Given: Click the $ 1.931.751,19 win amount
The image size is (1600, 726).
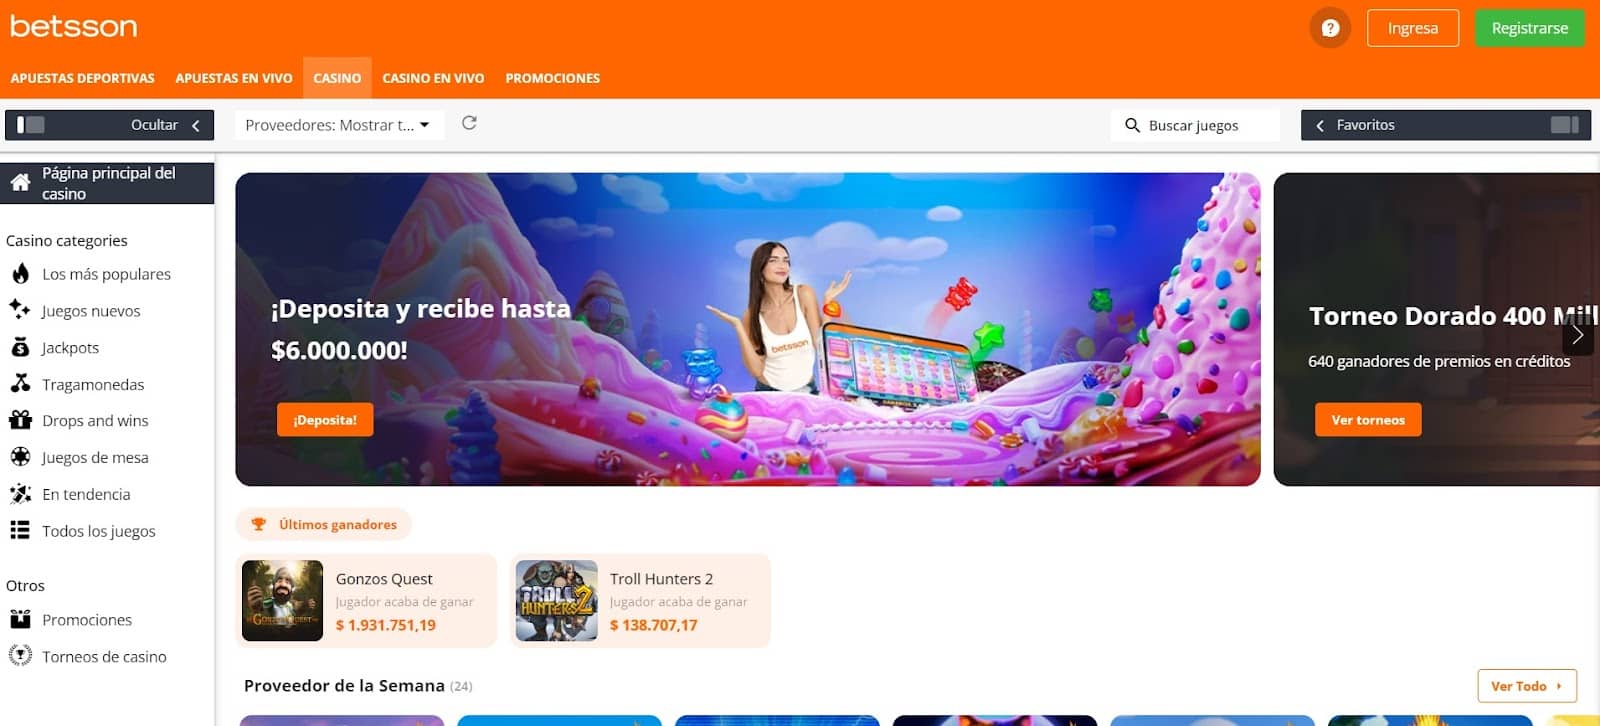Looking at the screenshot, I should [x=386, y=625].
